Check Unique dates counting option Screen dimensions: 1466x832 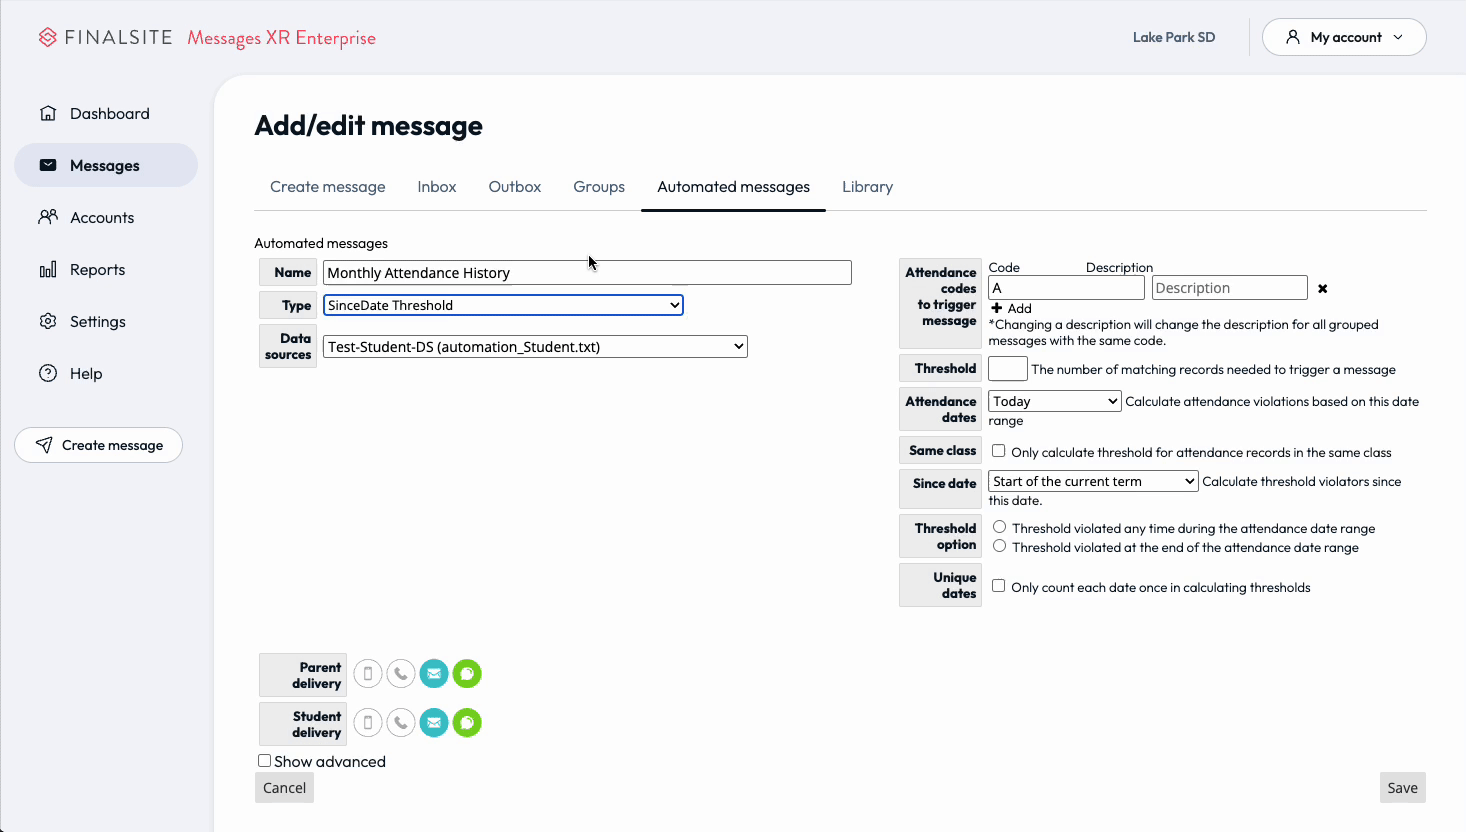click(998, 586)
